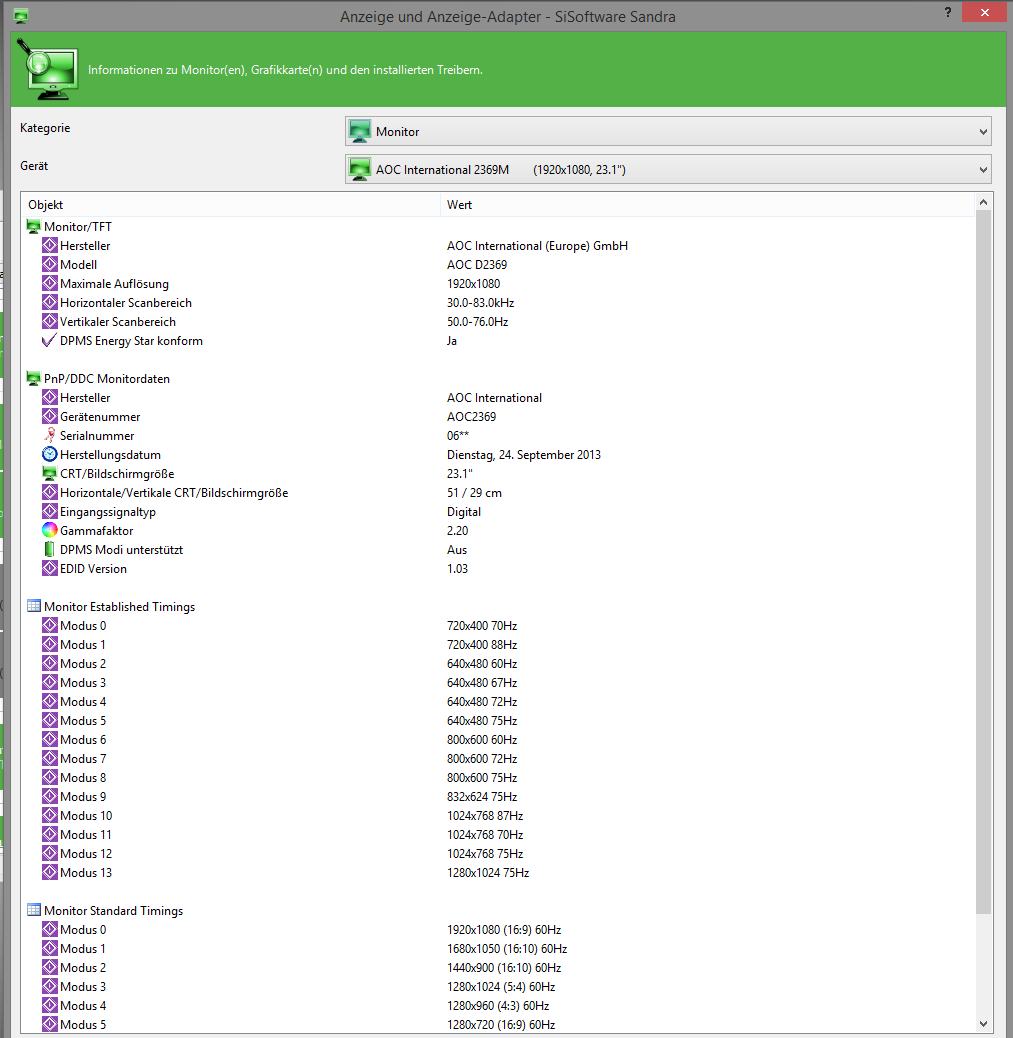This screenshot has height=1038, width=1013.
Task: Select the Maximale Auflösung row
Action: tap(498, 283)
